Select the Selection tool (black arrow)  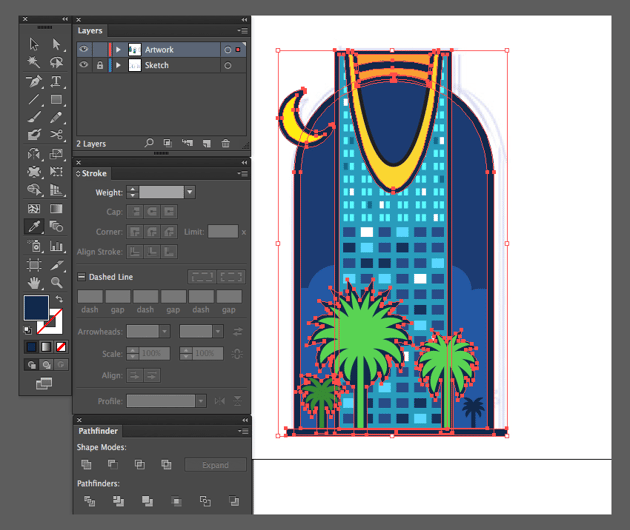pyautogui.click(x=34, y=44)
